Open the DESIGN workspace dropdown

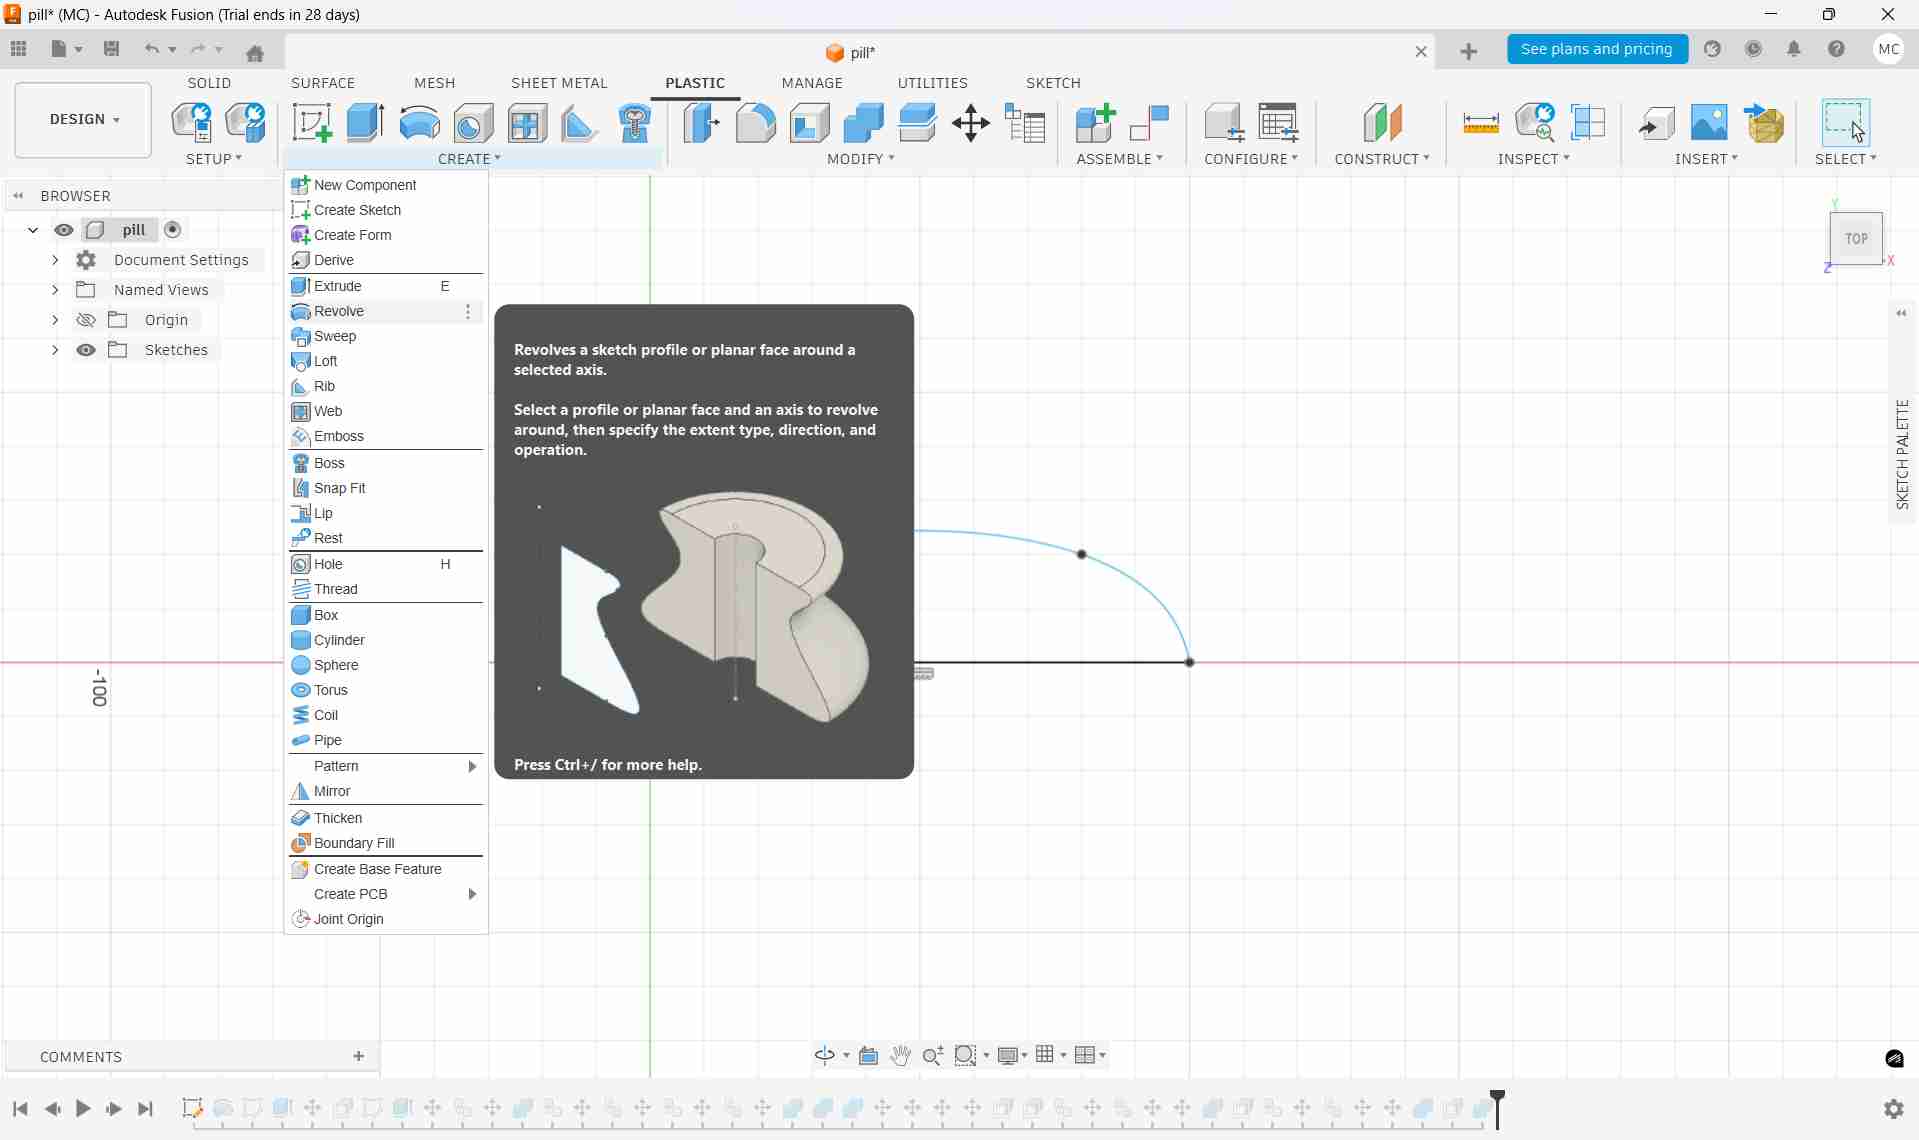(82, 119)
